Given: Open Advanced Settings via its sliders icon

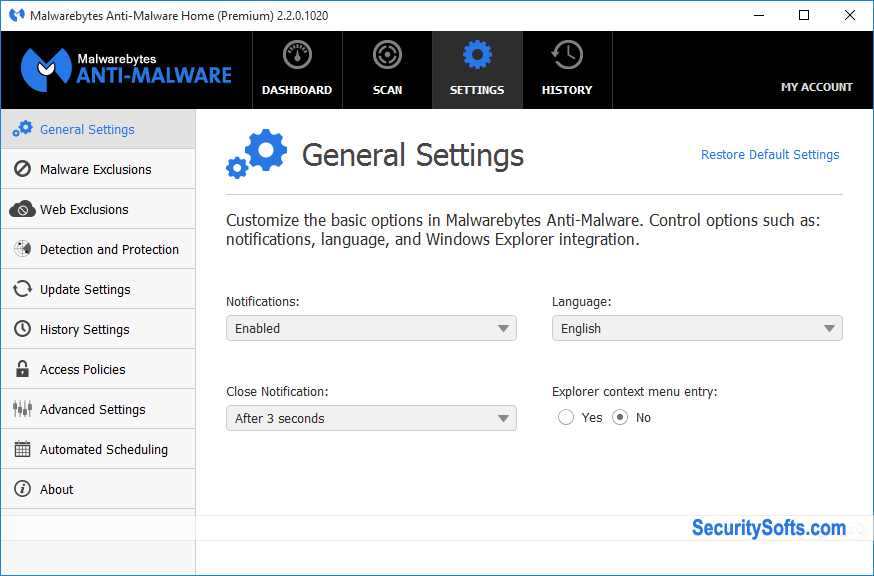Looking at the screenshot, I should coord(22,409).
